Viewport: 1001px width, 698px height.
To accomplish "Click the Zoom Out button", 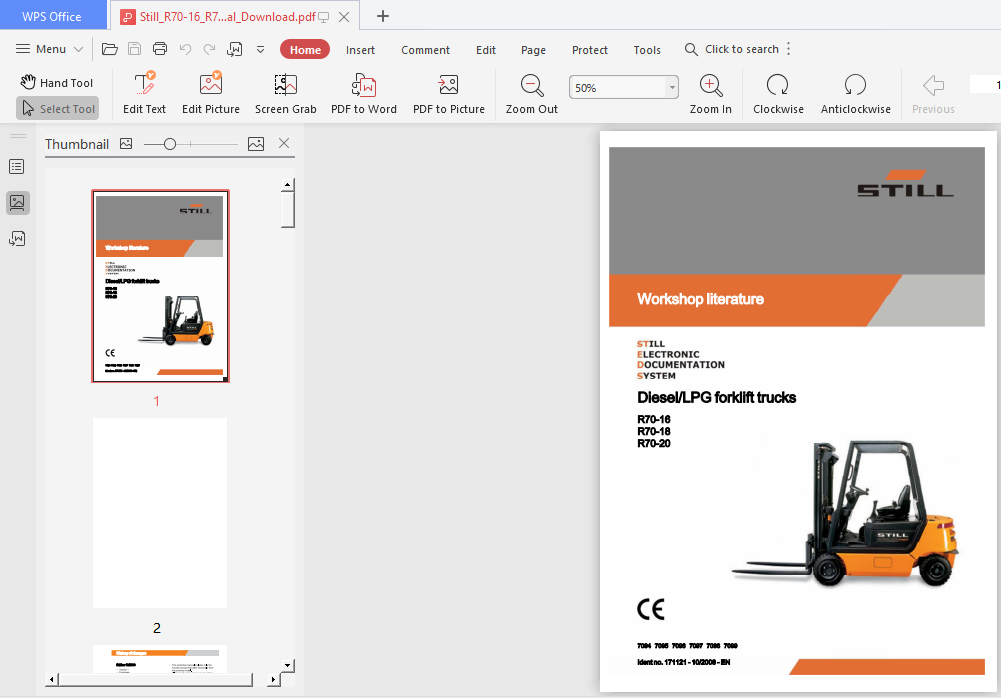I will [532, 93].
